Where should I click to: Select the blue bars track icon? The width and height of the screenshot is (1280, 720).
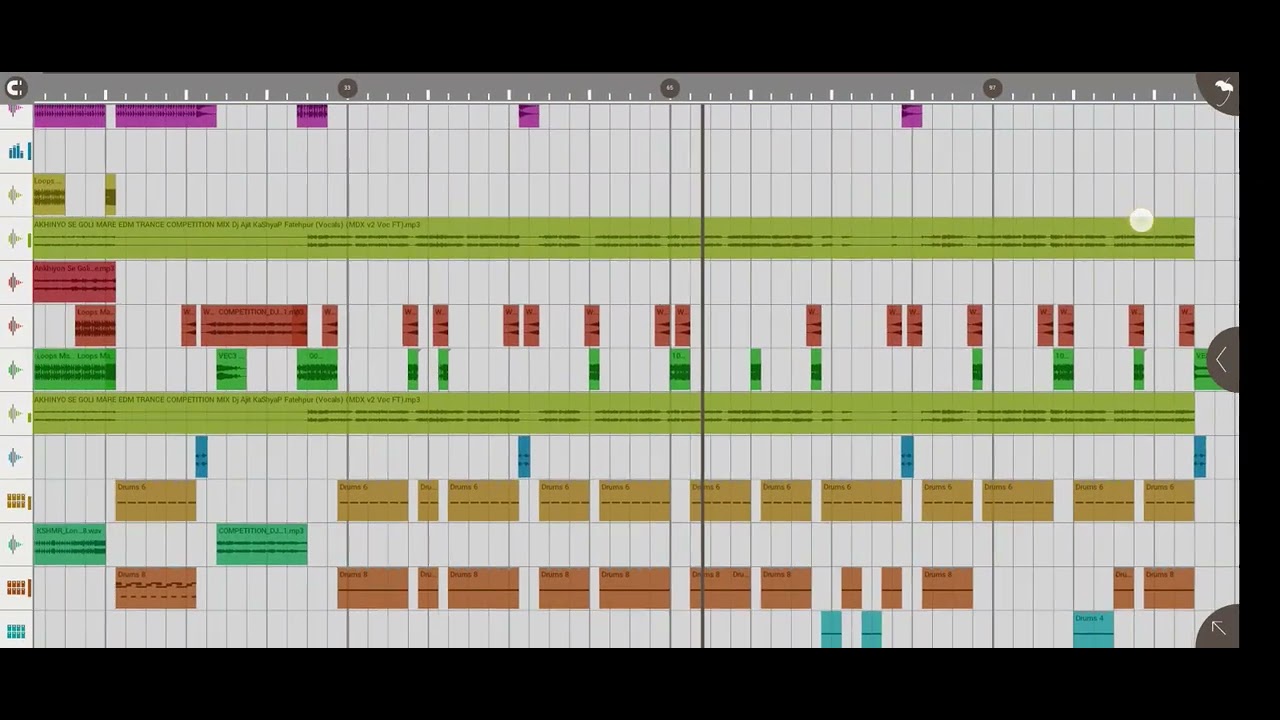(15, 152)
